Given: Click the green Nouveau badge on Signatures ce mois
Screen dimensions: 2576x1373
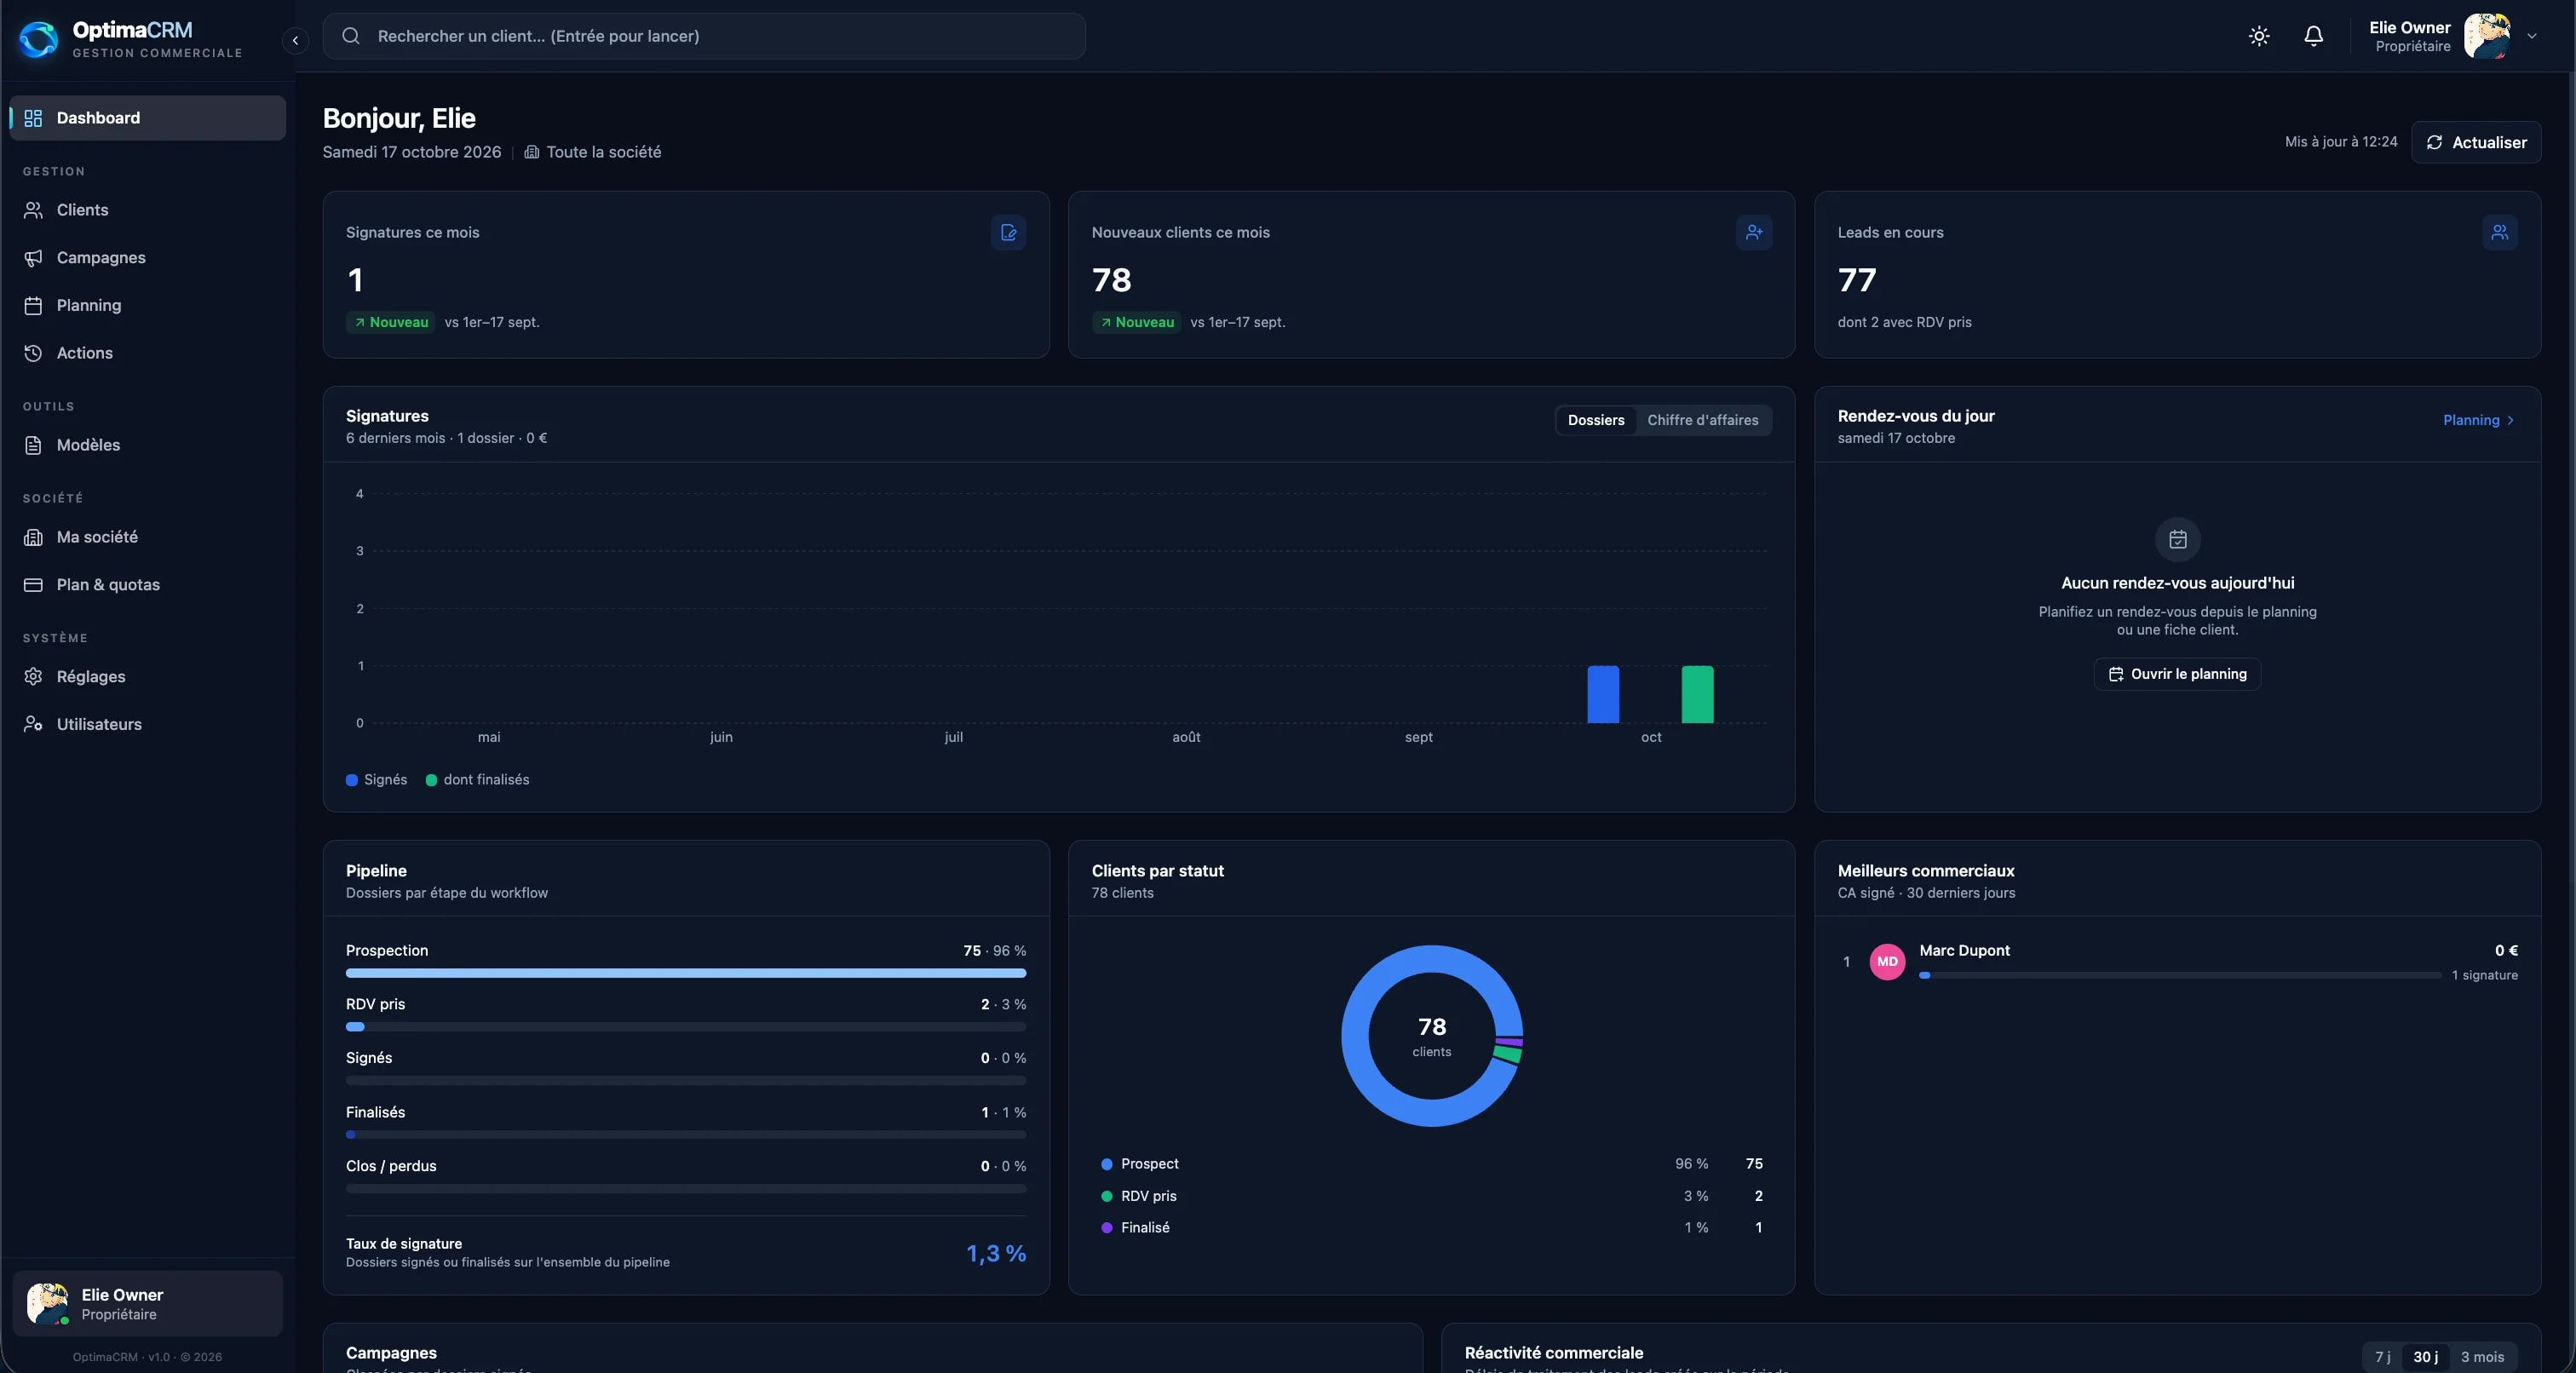Looking at the screenshot, I should pyautogui.click(x=391, y=322).
